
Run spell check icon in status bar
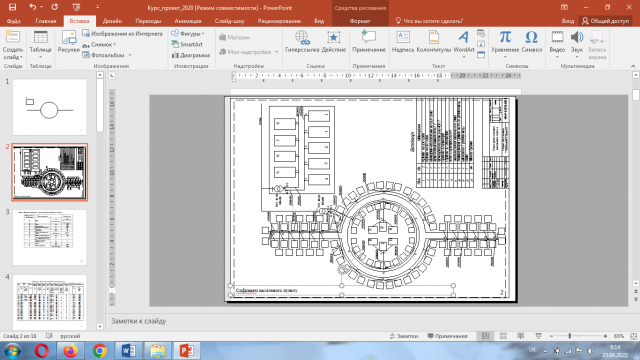[49, 336]
